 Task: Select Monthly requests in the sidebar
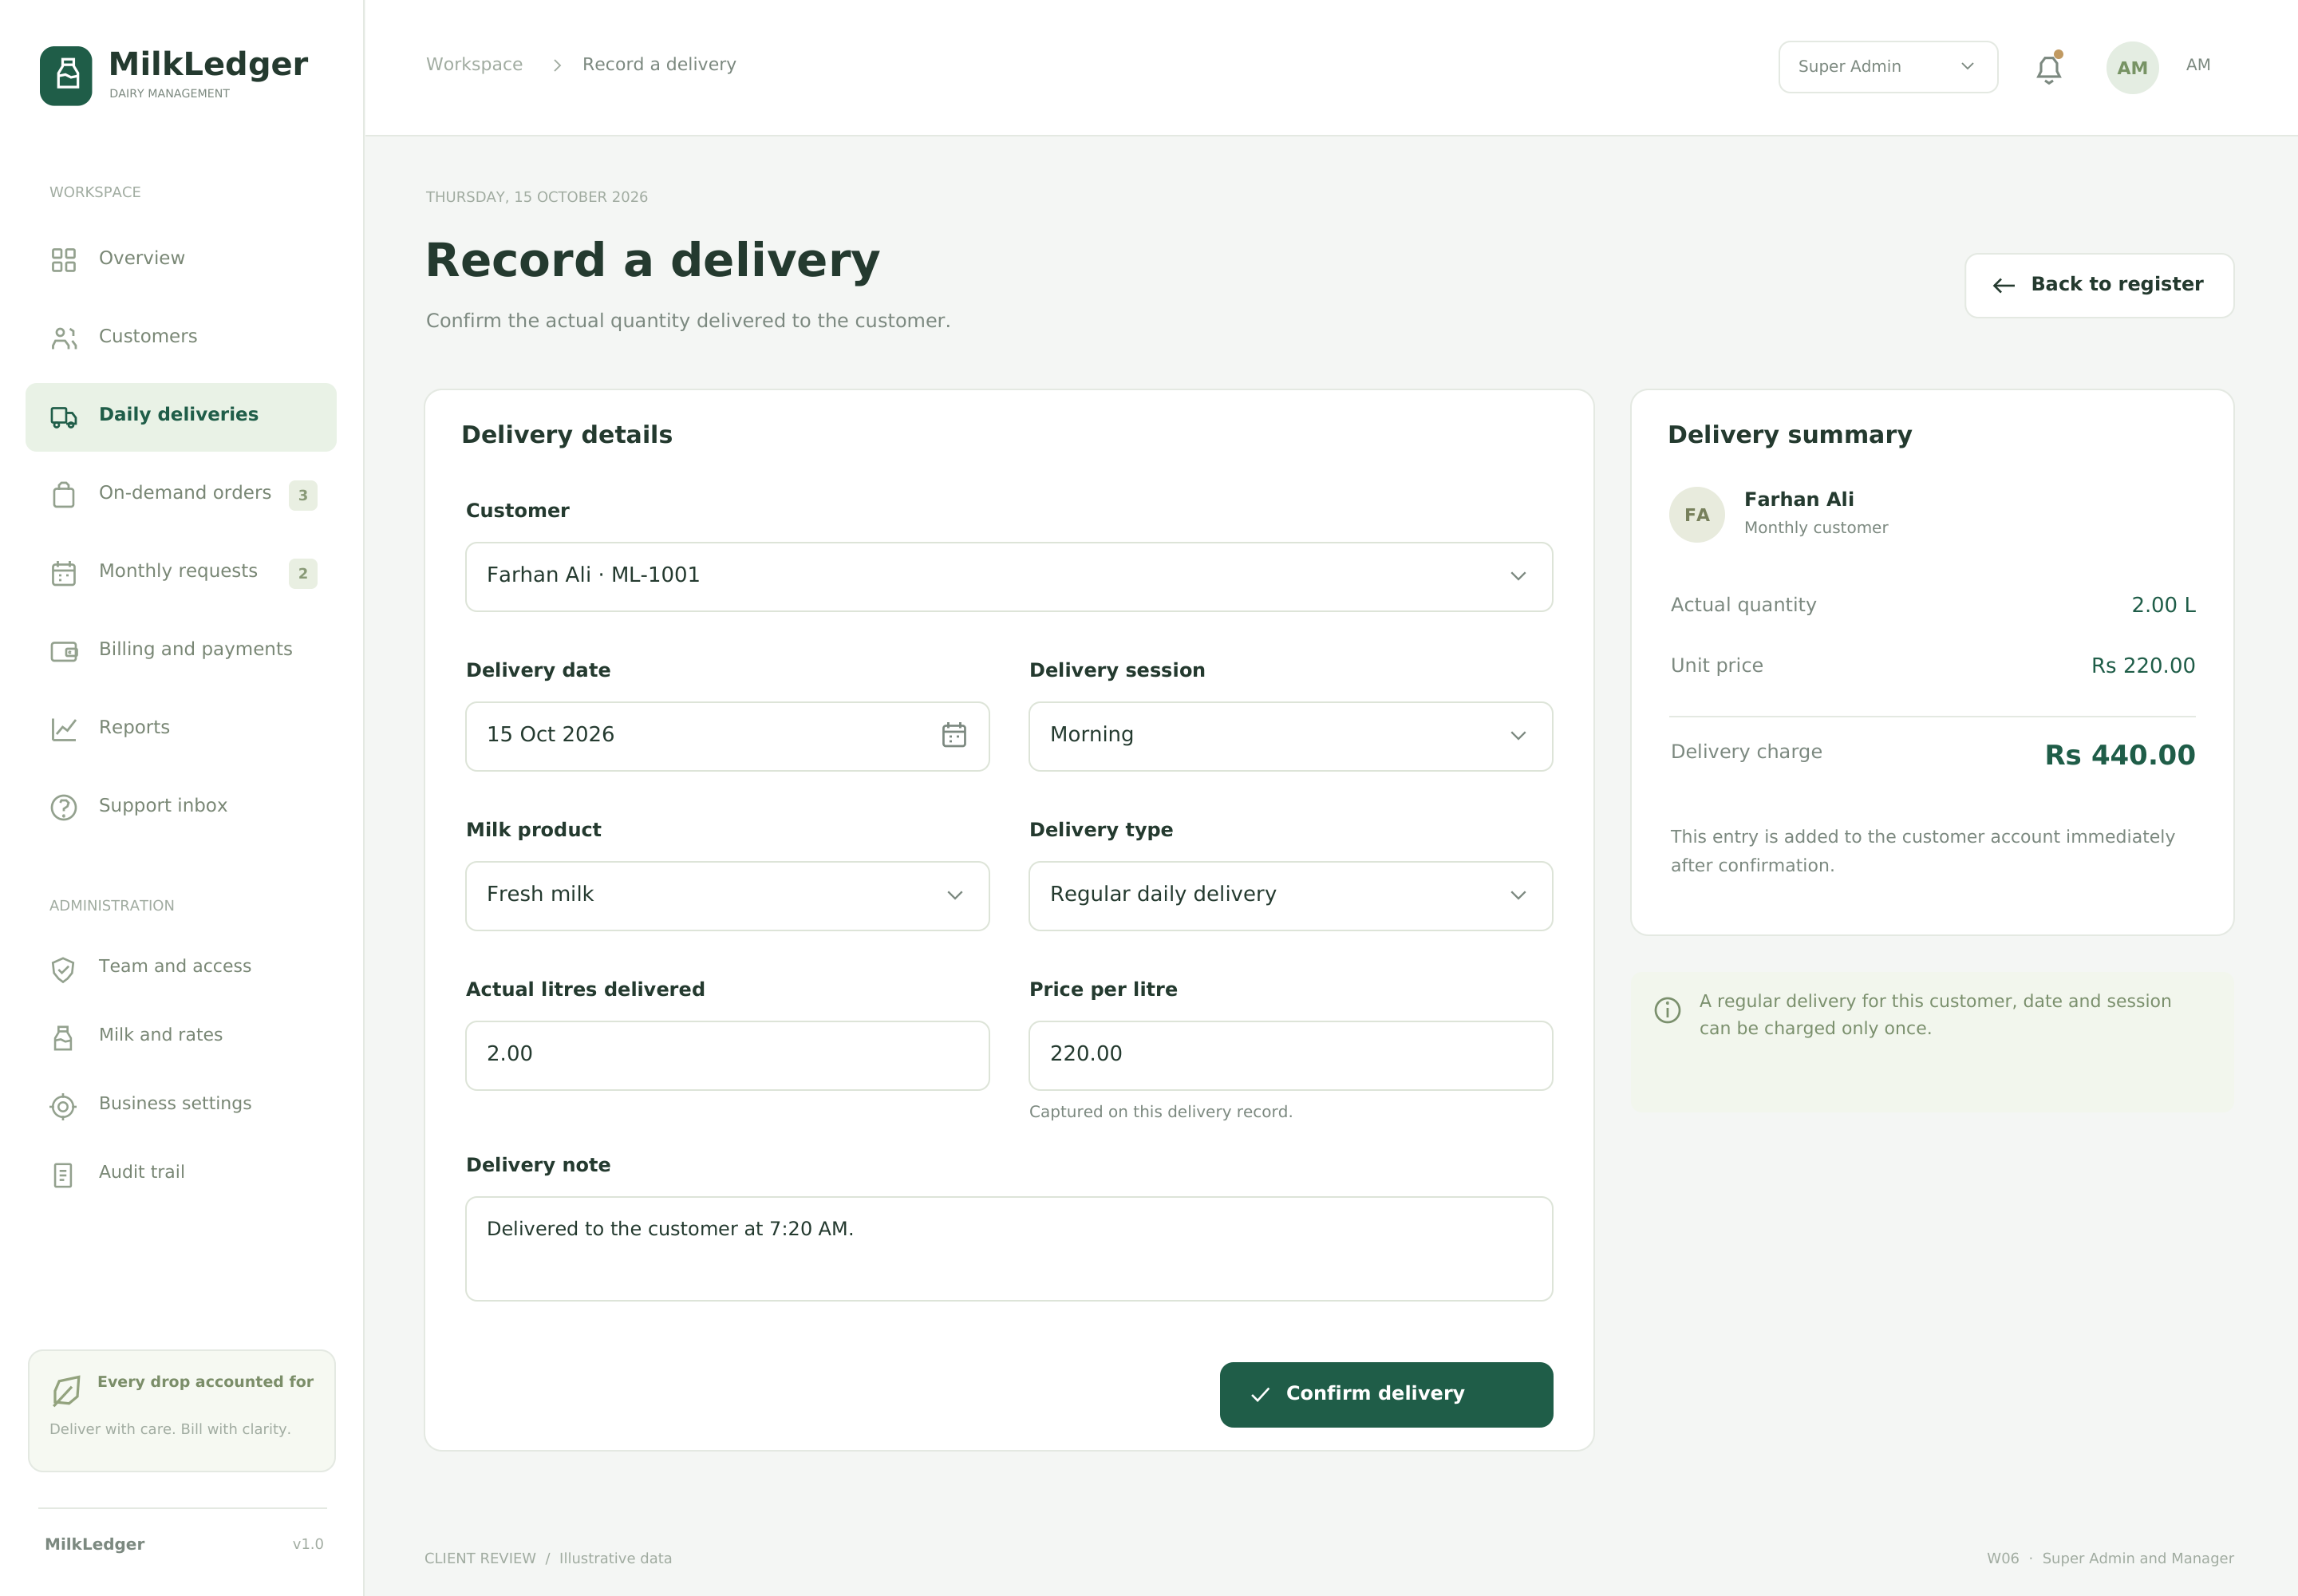click(181, 573)
